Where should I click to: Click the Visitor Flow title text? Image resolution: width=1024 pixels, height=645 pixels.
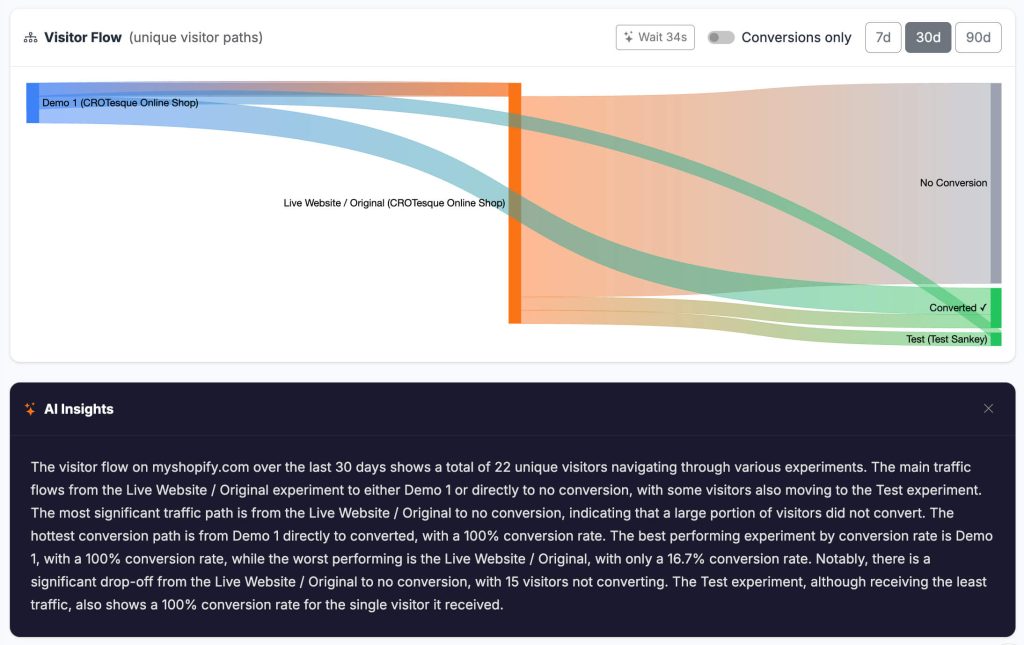85,37
